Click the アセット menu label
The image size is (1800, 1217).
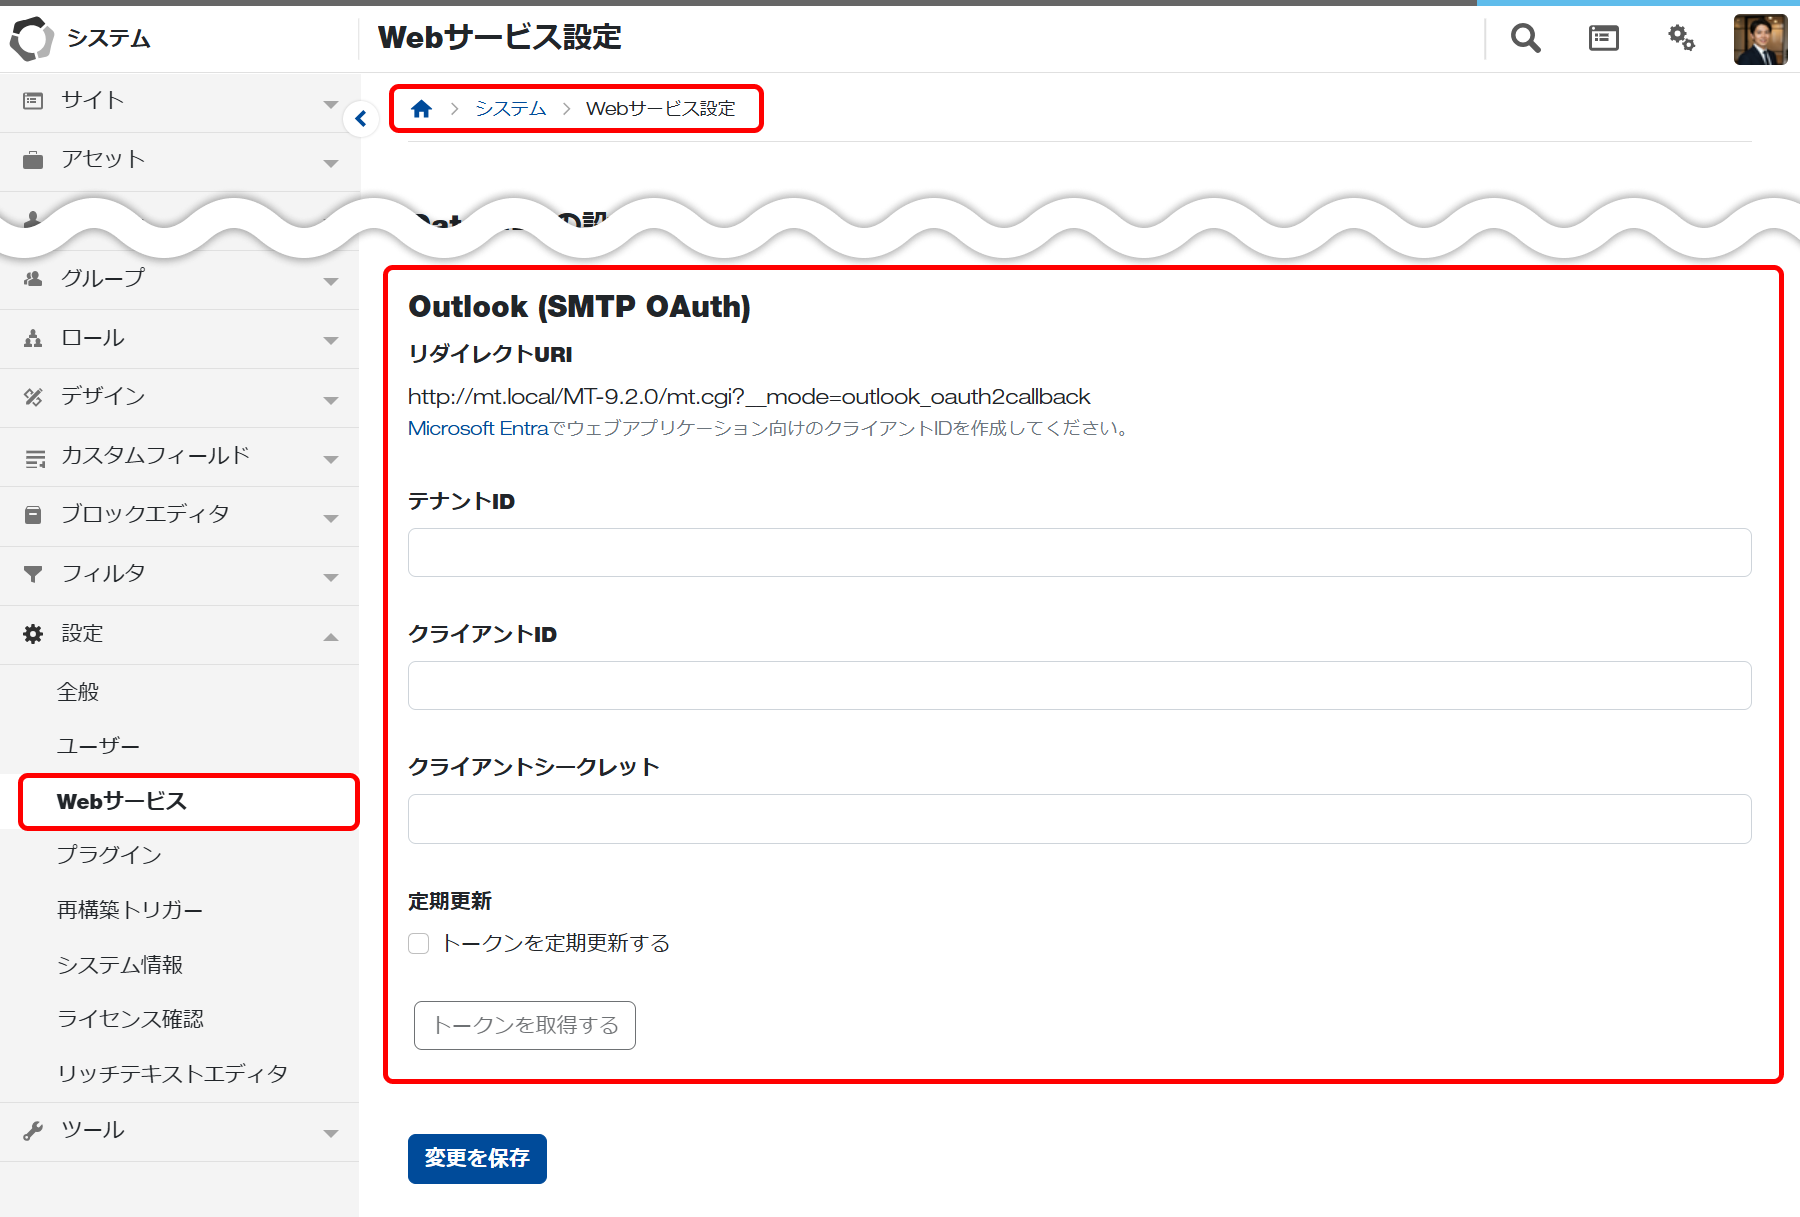pos(103,159)
